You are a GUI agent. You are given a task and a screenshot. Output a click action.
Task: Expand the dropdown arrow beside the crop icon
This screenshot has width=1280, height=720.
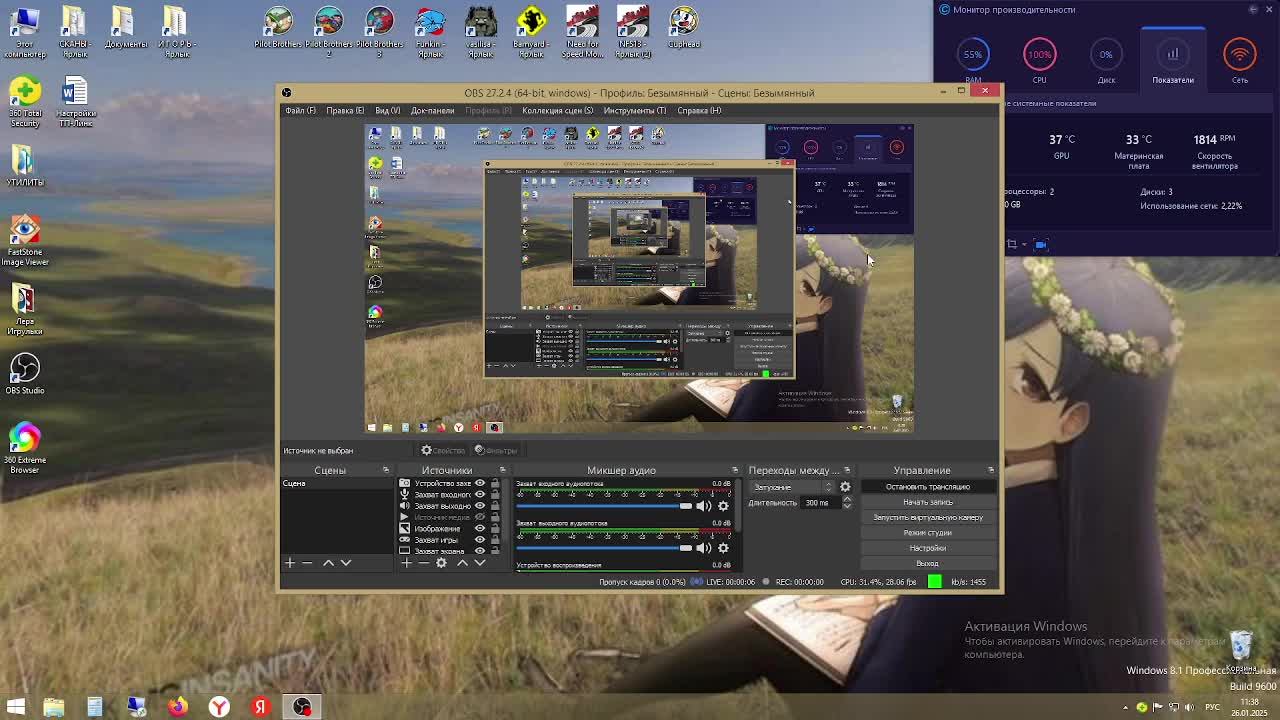(1025, 244)
